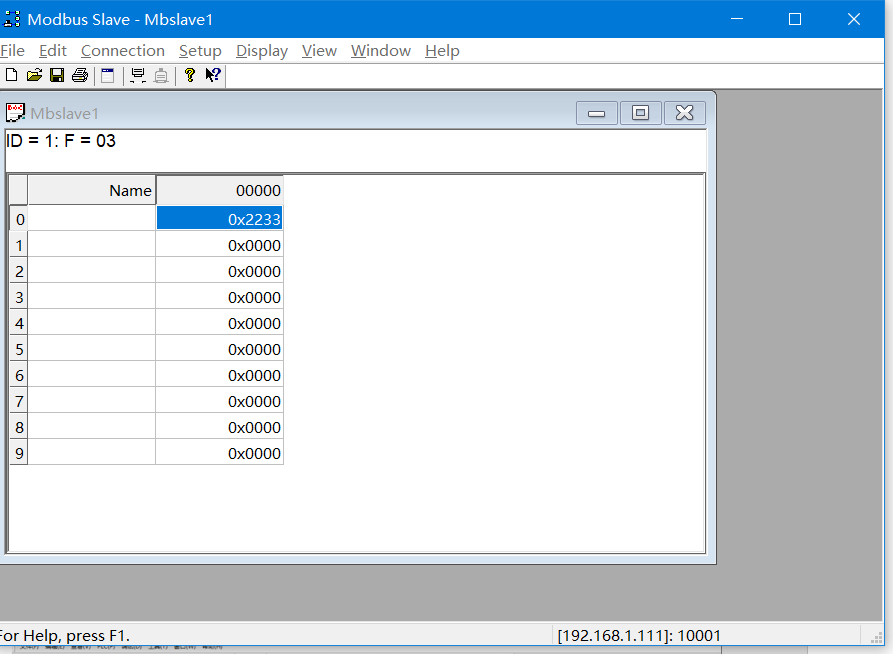893x654 pixels.
Task: Click the Print toolbar icon
Action: (80, 75)
